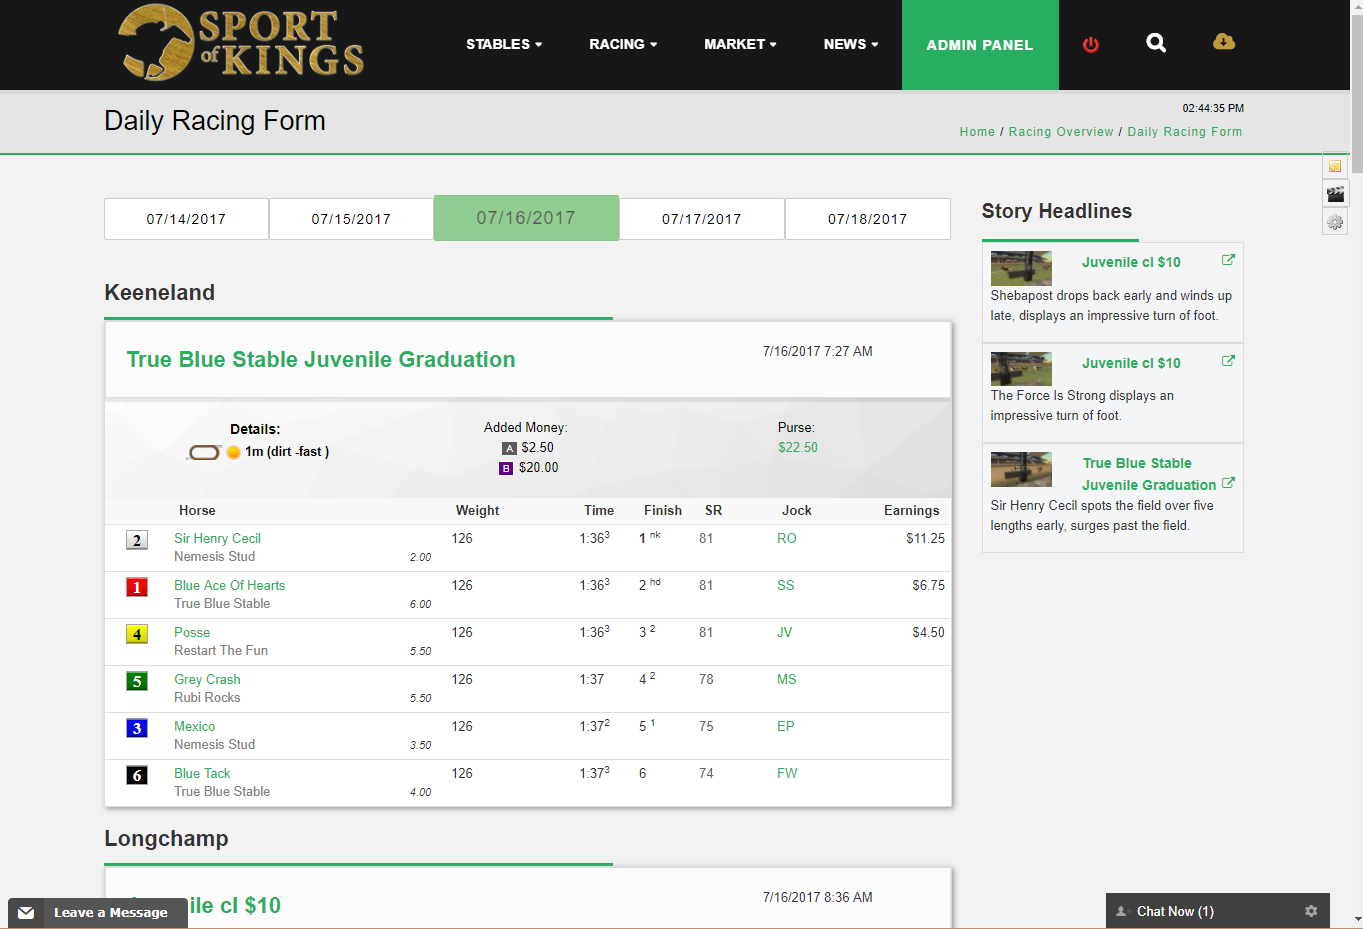Click the Racing Overview breadcrumb link
The image size is (1363, 929).
click(x=1060, y=132)
